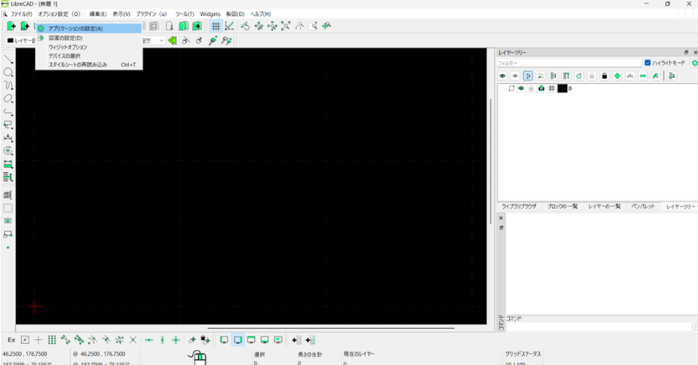The width and height of the screenshot is (698, 365).
Task: Click Set Relative Zero icon
Action: point(192,340)
